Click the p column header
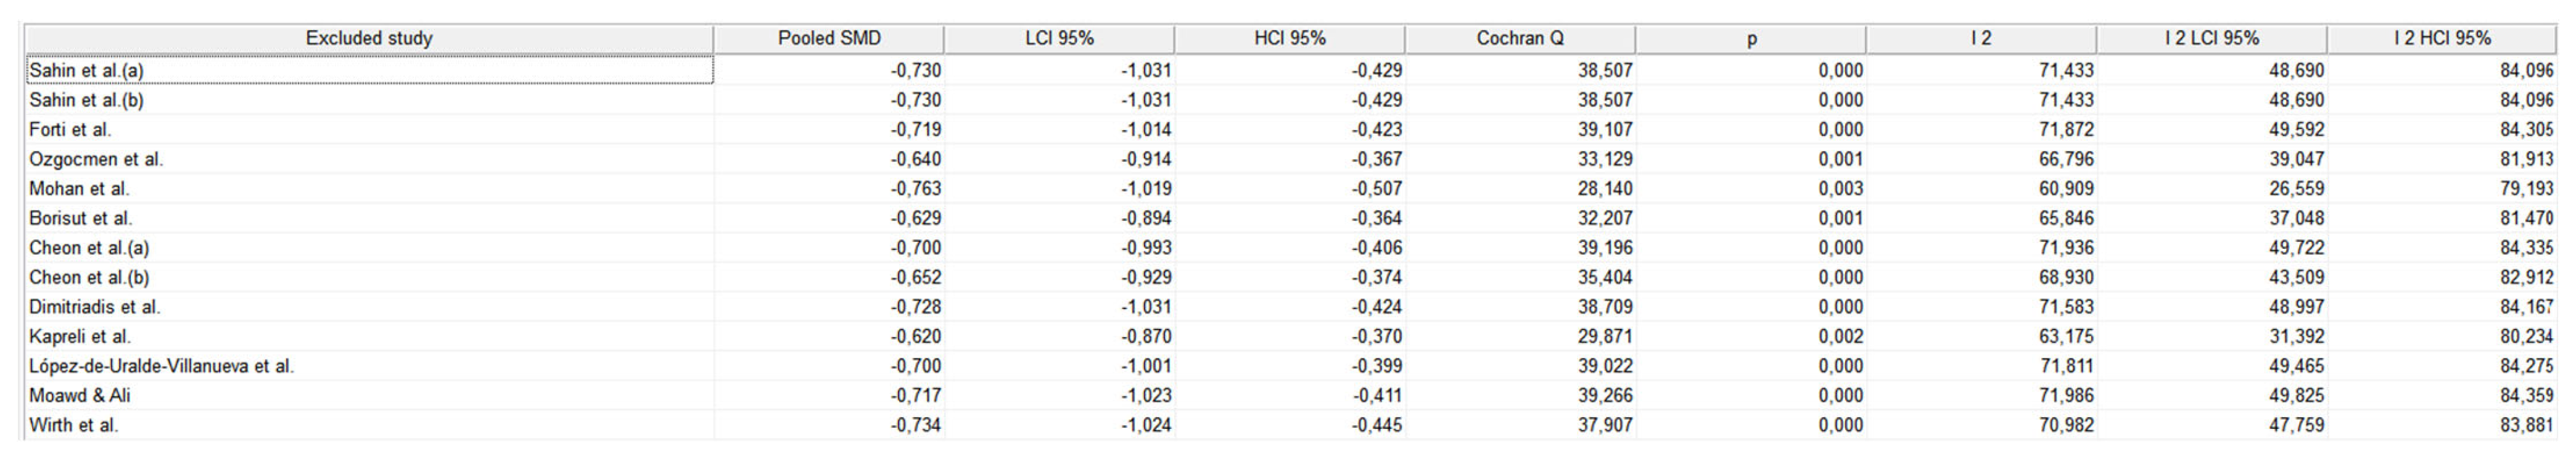 pos(1751,38)
